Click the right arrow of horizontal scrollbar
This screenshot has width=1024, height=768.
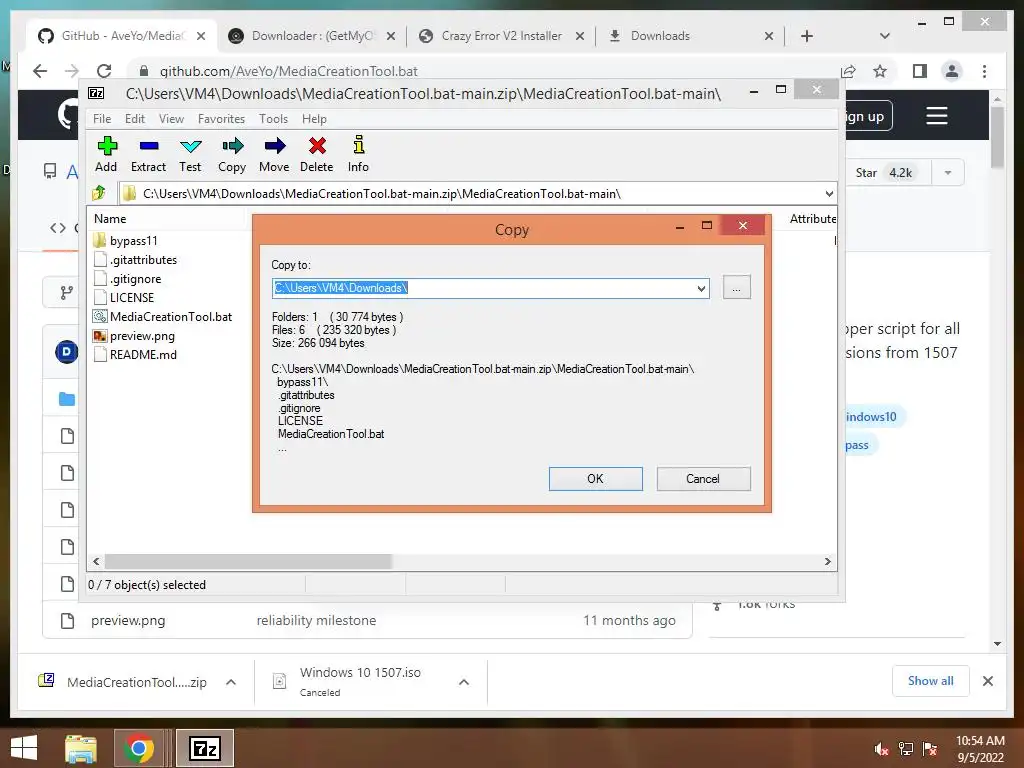828,562
